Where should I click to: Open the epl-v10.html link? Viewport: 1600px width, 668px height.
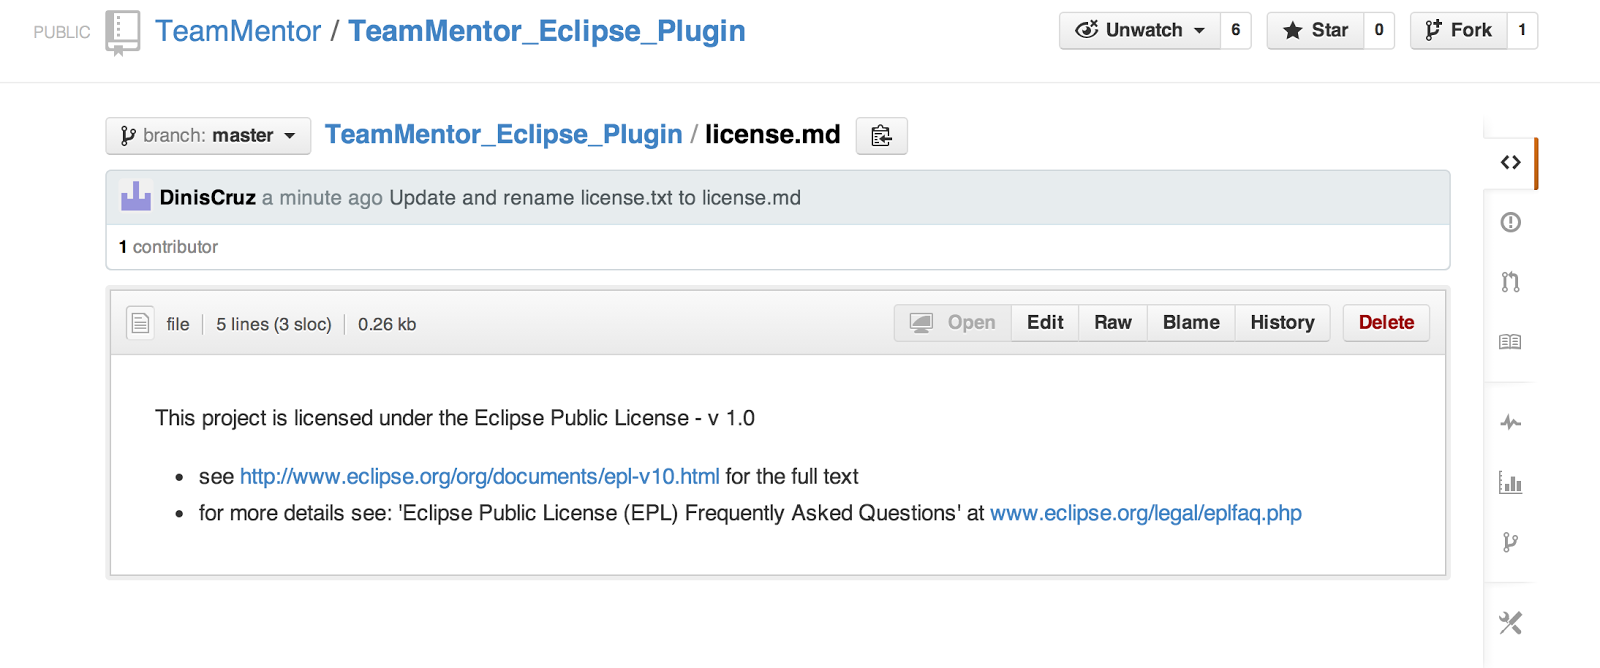(x=479, y=477)
